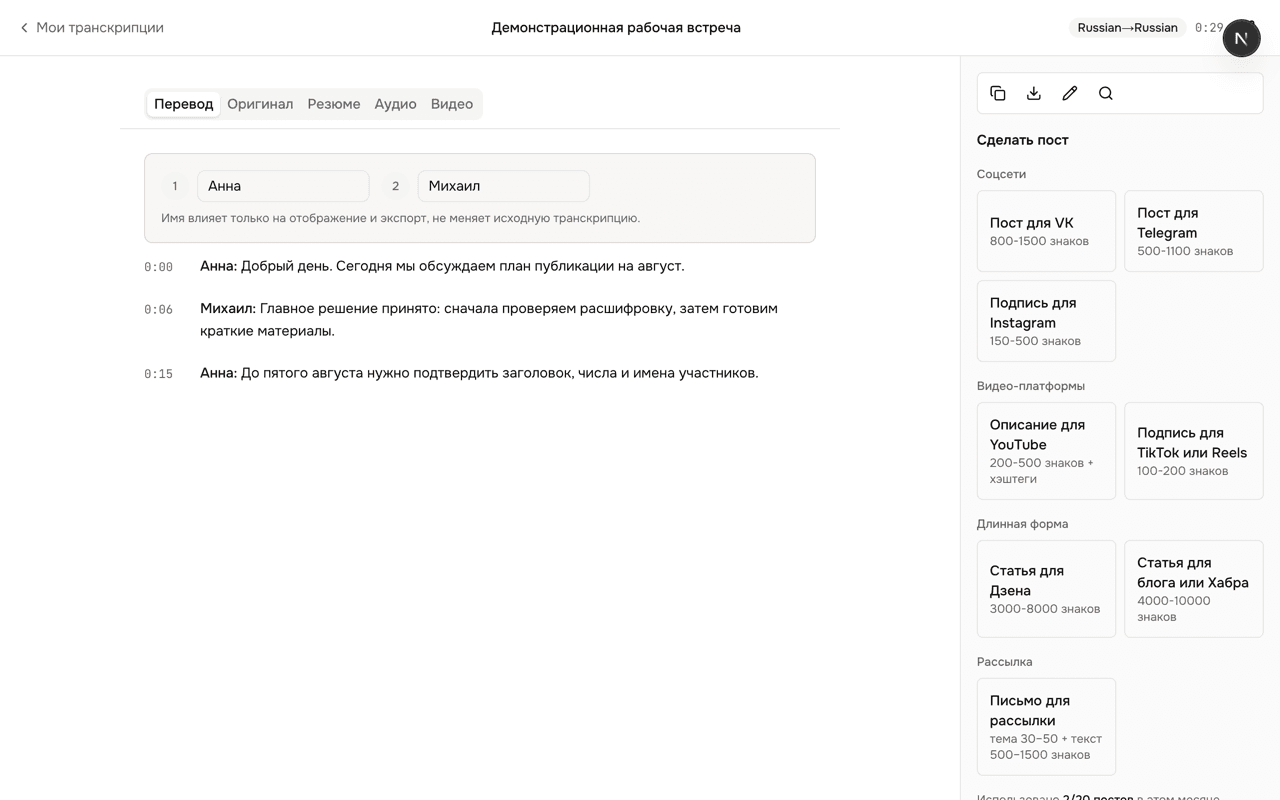The image size is (1280, 800).
Task: Select the Перевод tab
Action: click(184, 104)
